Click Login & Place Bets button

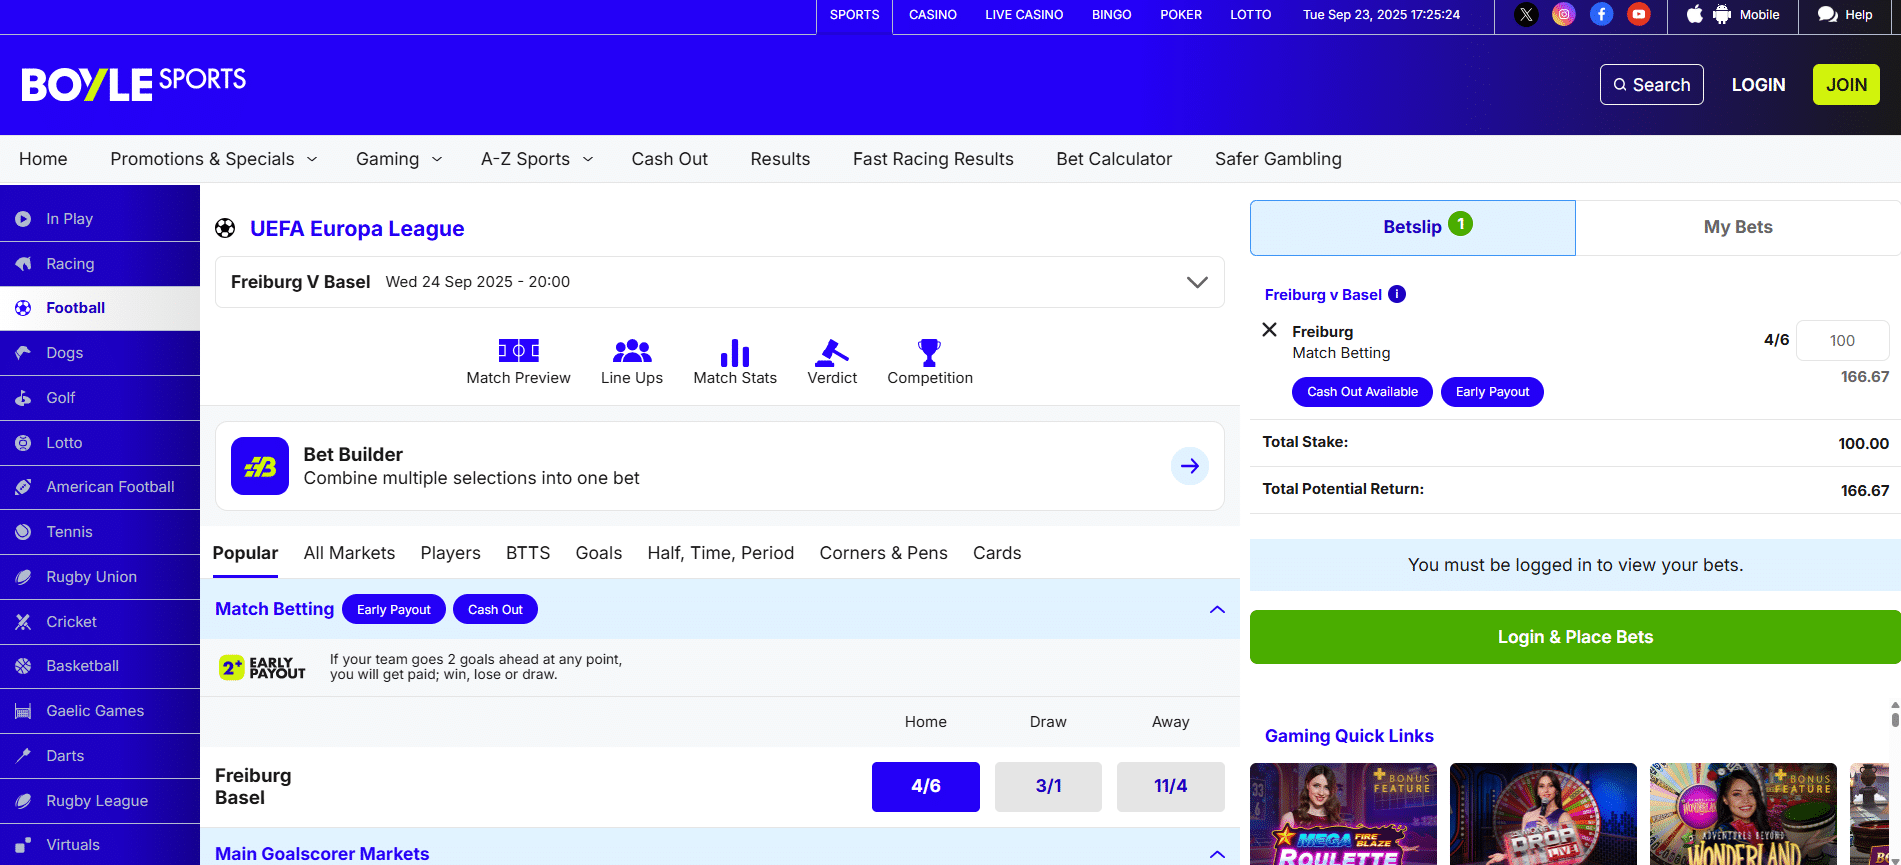tap(1575, 637)
